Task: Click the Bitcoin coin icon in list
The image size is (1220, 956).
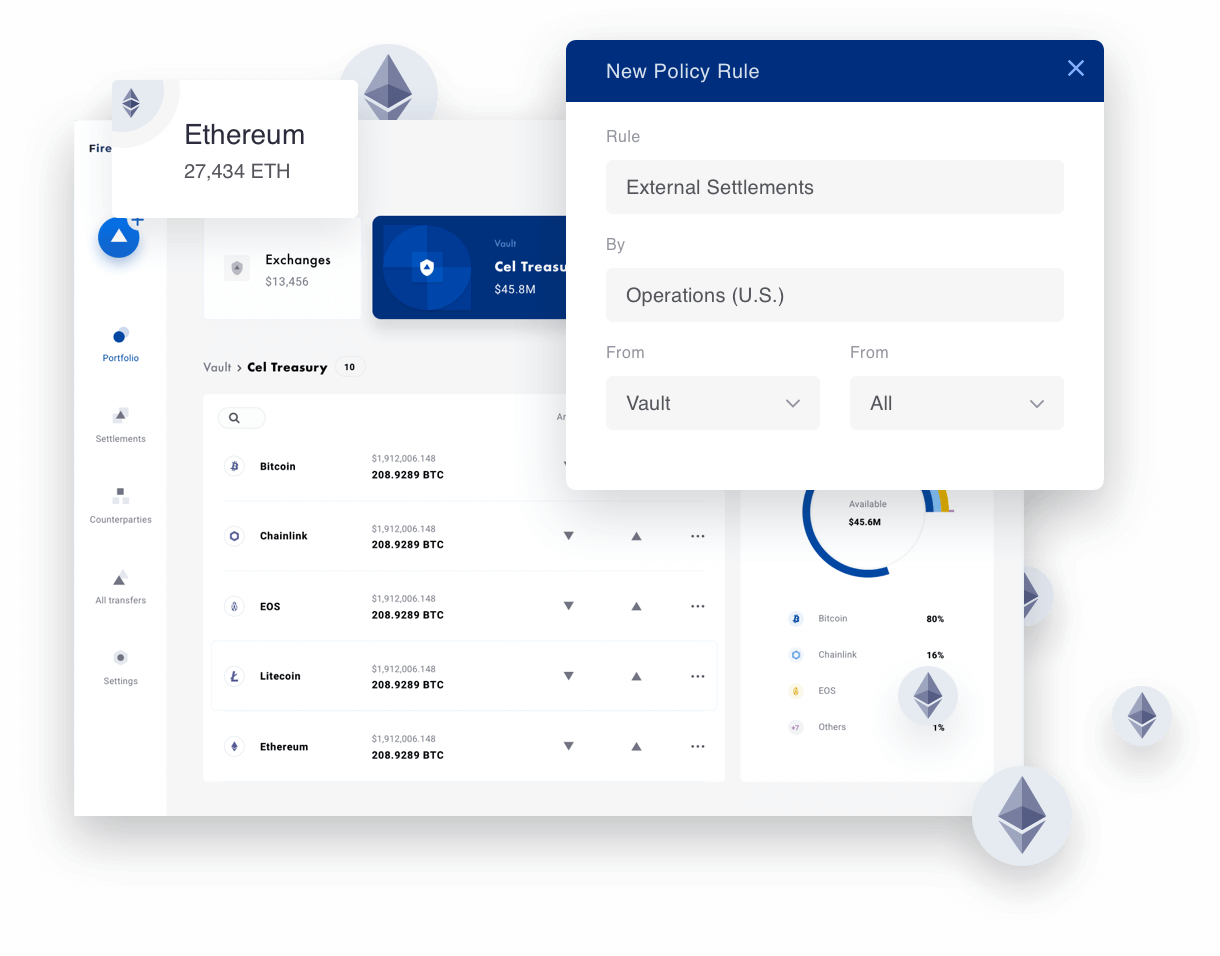Action: point(235,466)
